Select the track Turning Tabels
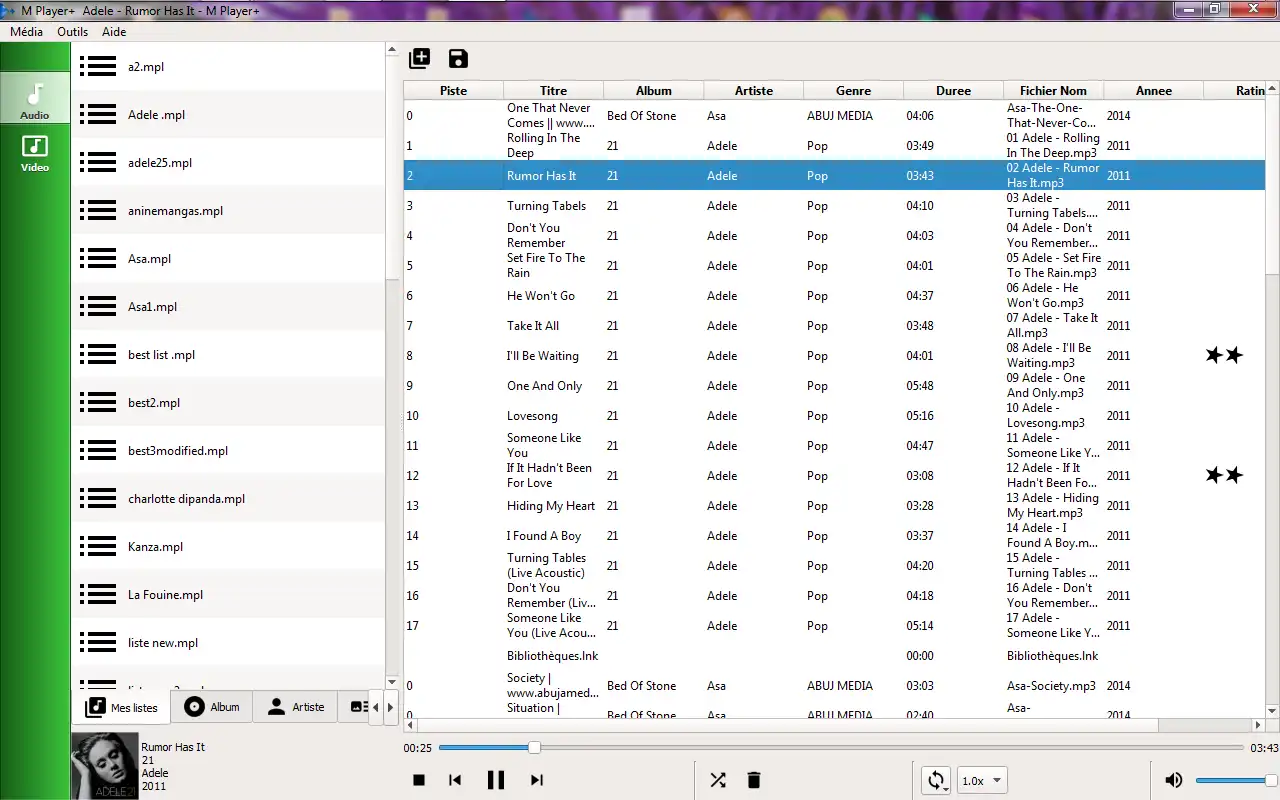Image resolution: width=1280 pixels, height=800 pixels. pos(834,205)
